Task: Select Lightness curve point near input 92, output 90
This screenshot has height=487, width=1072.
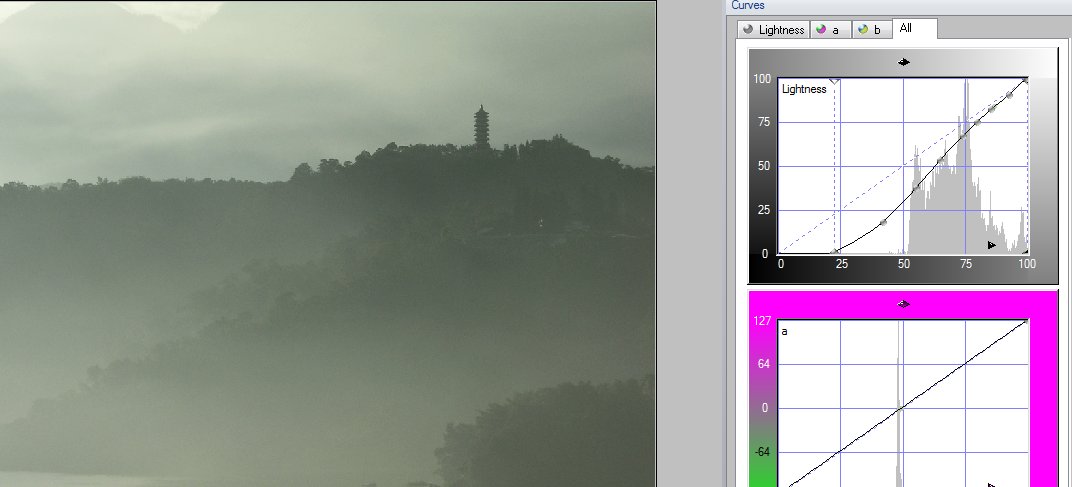Action: click(1009, 95)
